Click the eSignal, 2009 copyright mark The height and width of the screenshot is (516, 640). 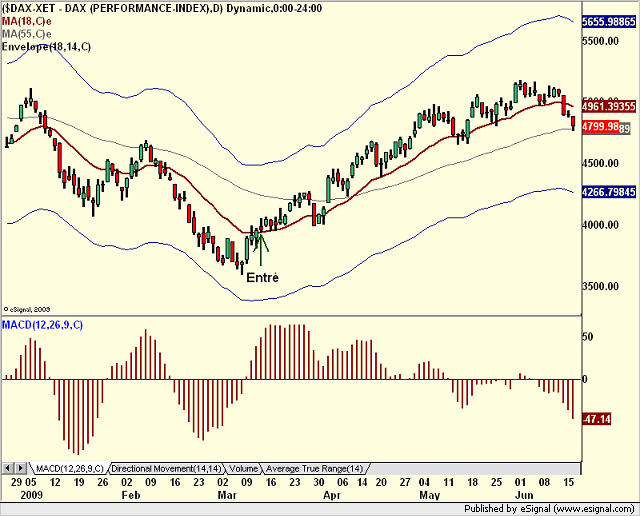coord(27,309)
